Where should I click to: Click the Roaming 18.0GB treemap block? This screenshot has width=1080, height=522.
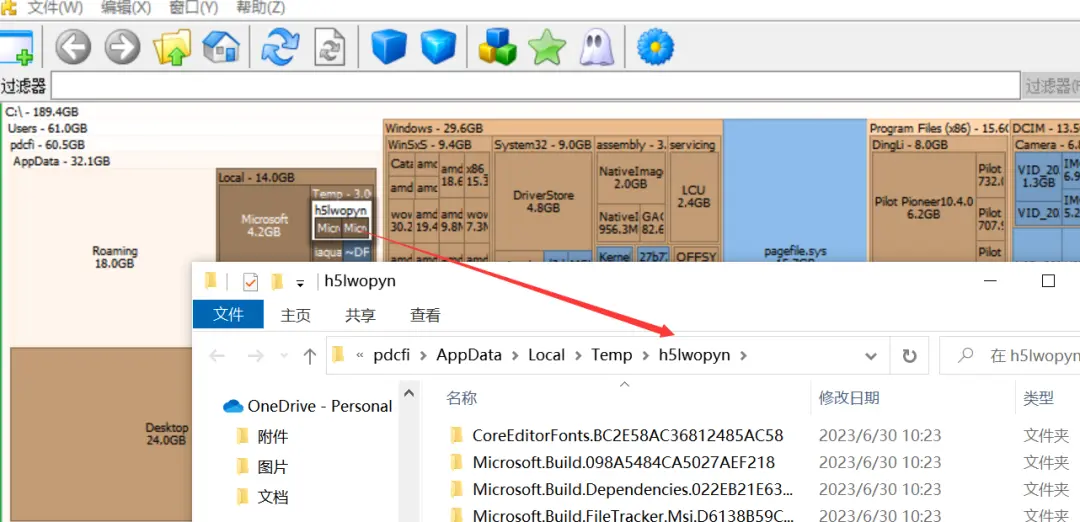click(x=114, y=257)
